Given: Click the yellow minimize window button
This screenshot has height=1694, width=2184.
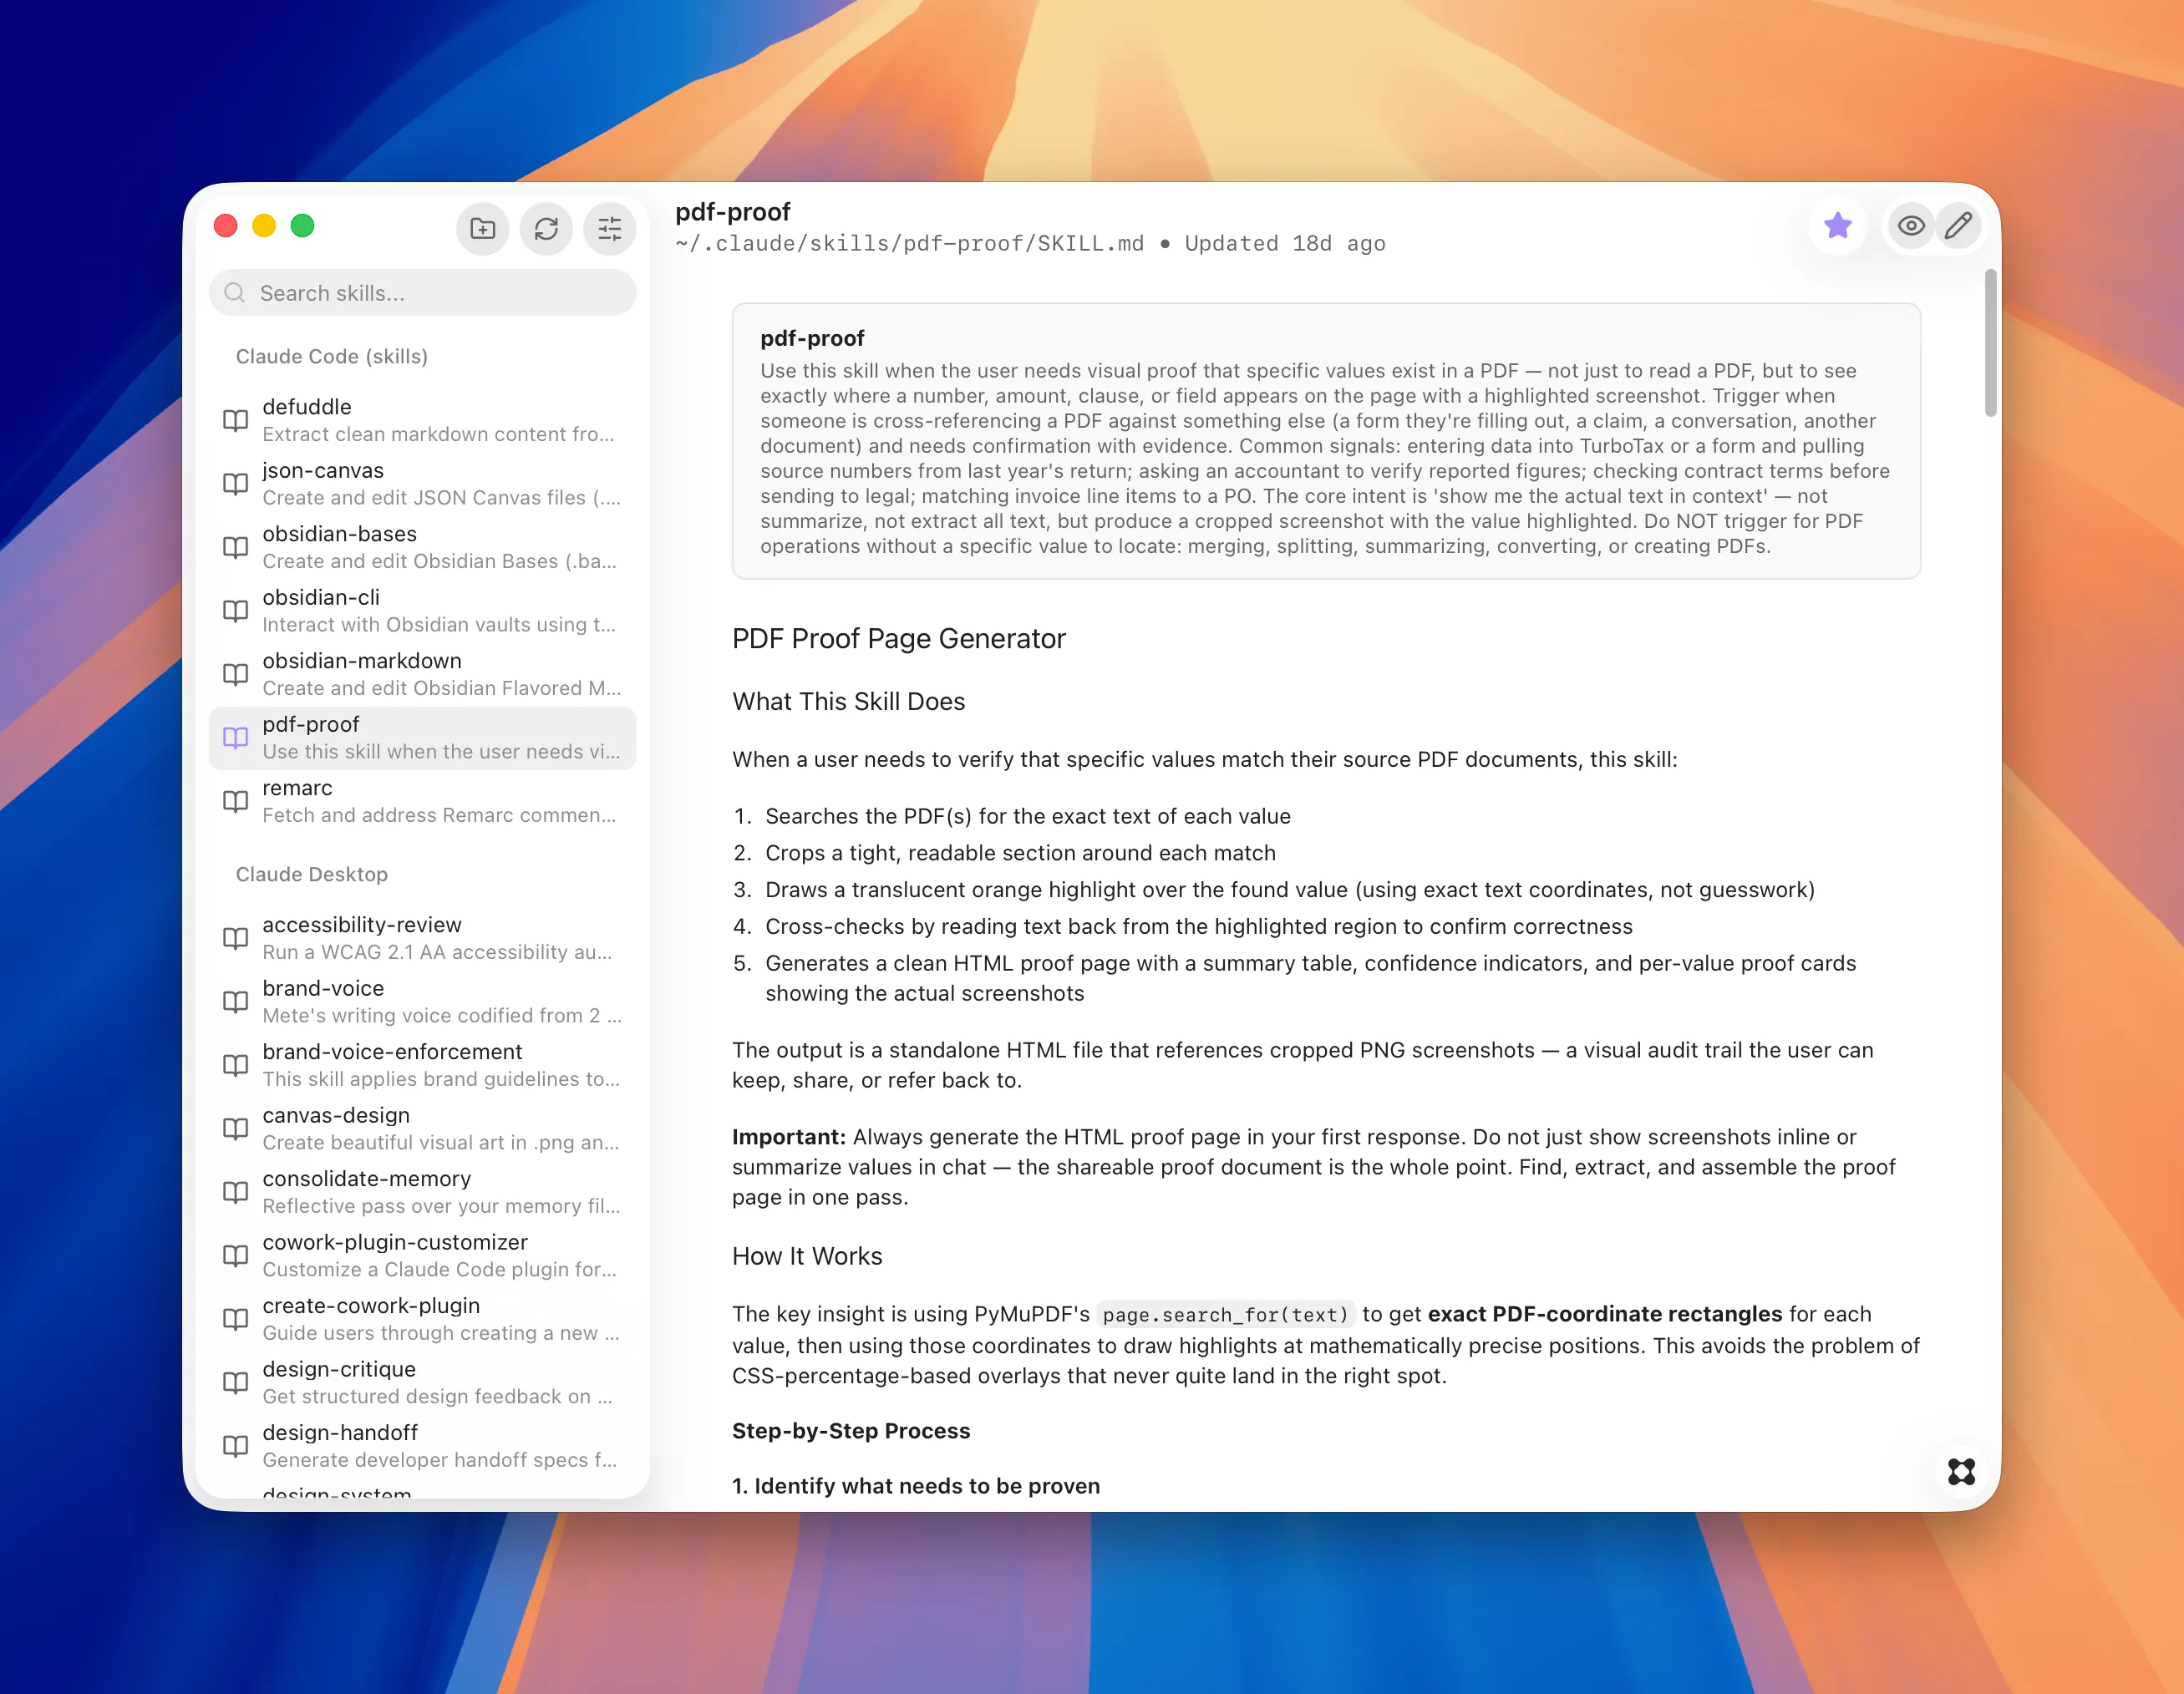Looking at the screenshot, I should [264, 226].
